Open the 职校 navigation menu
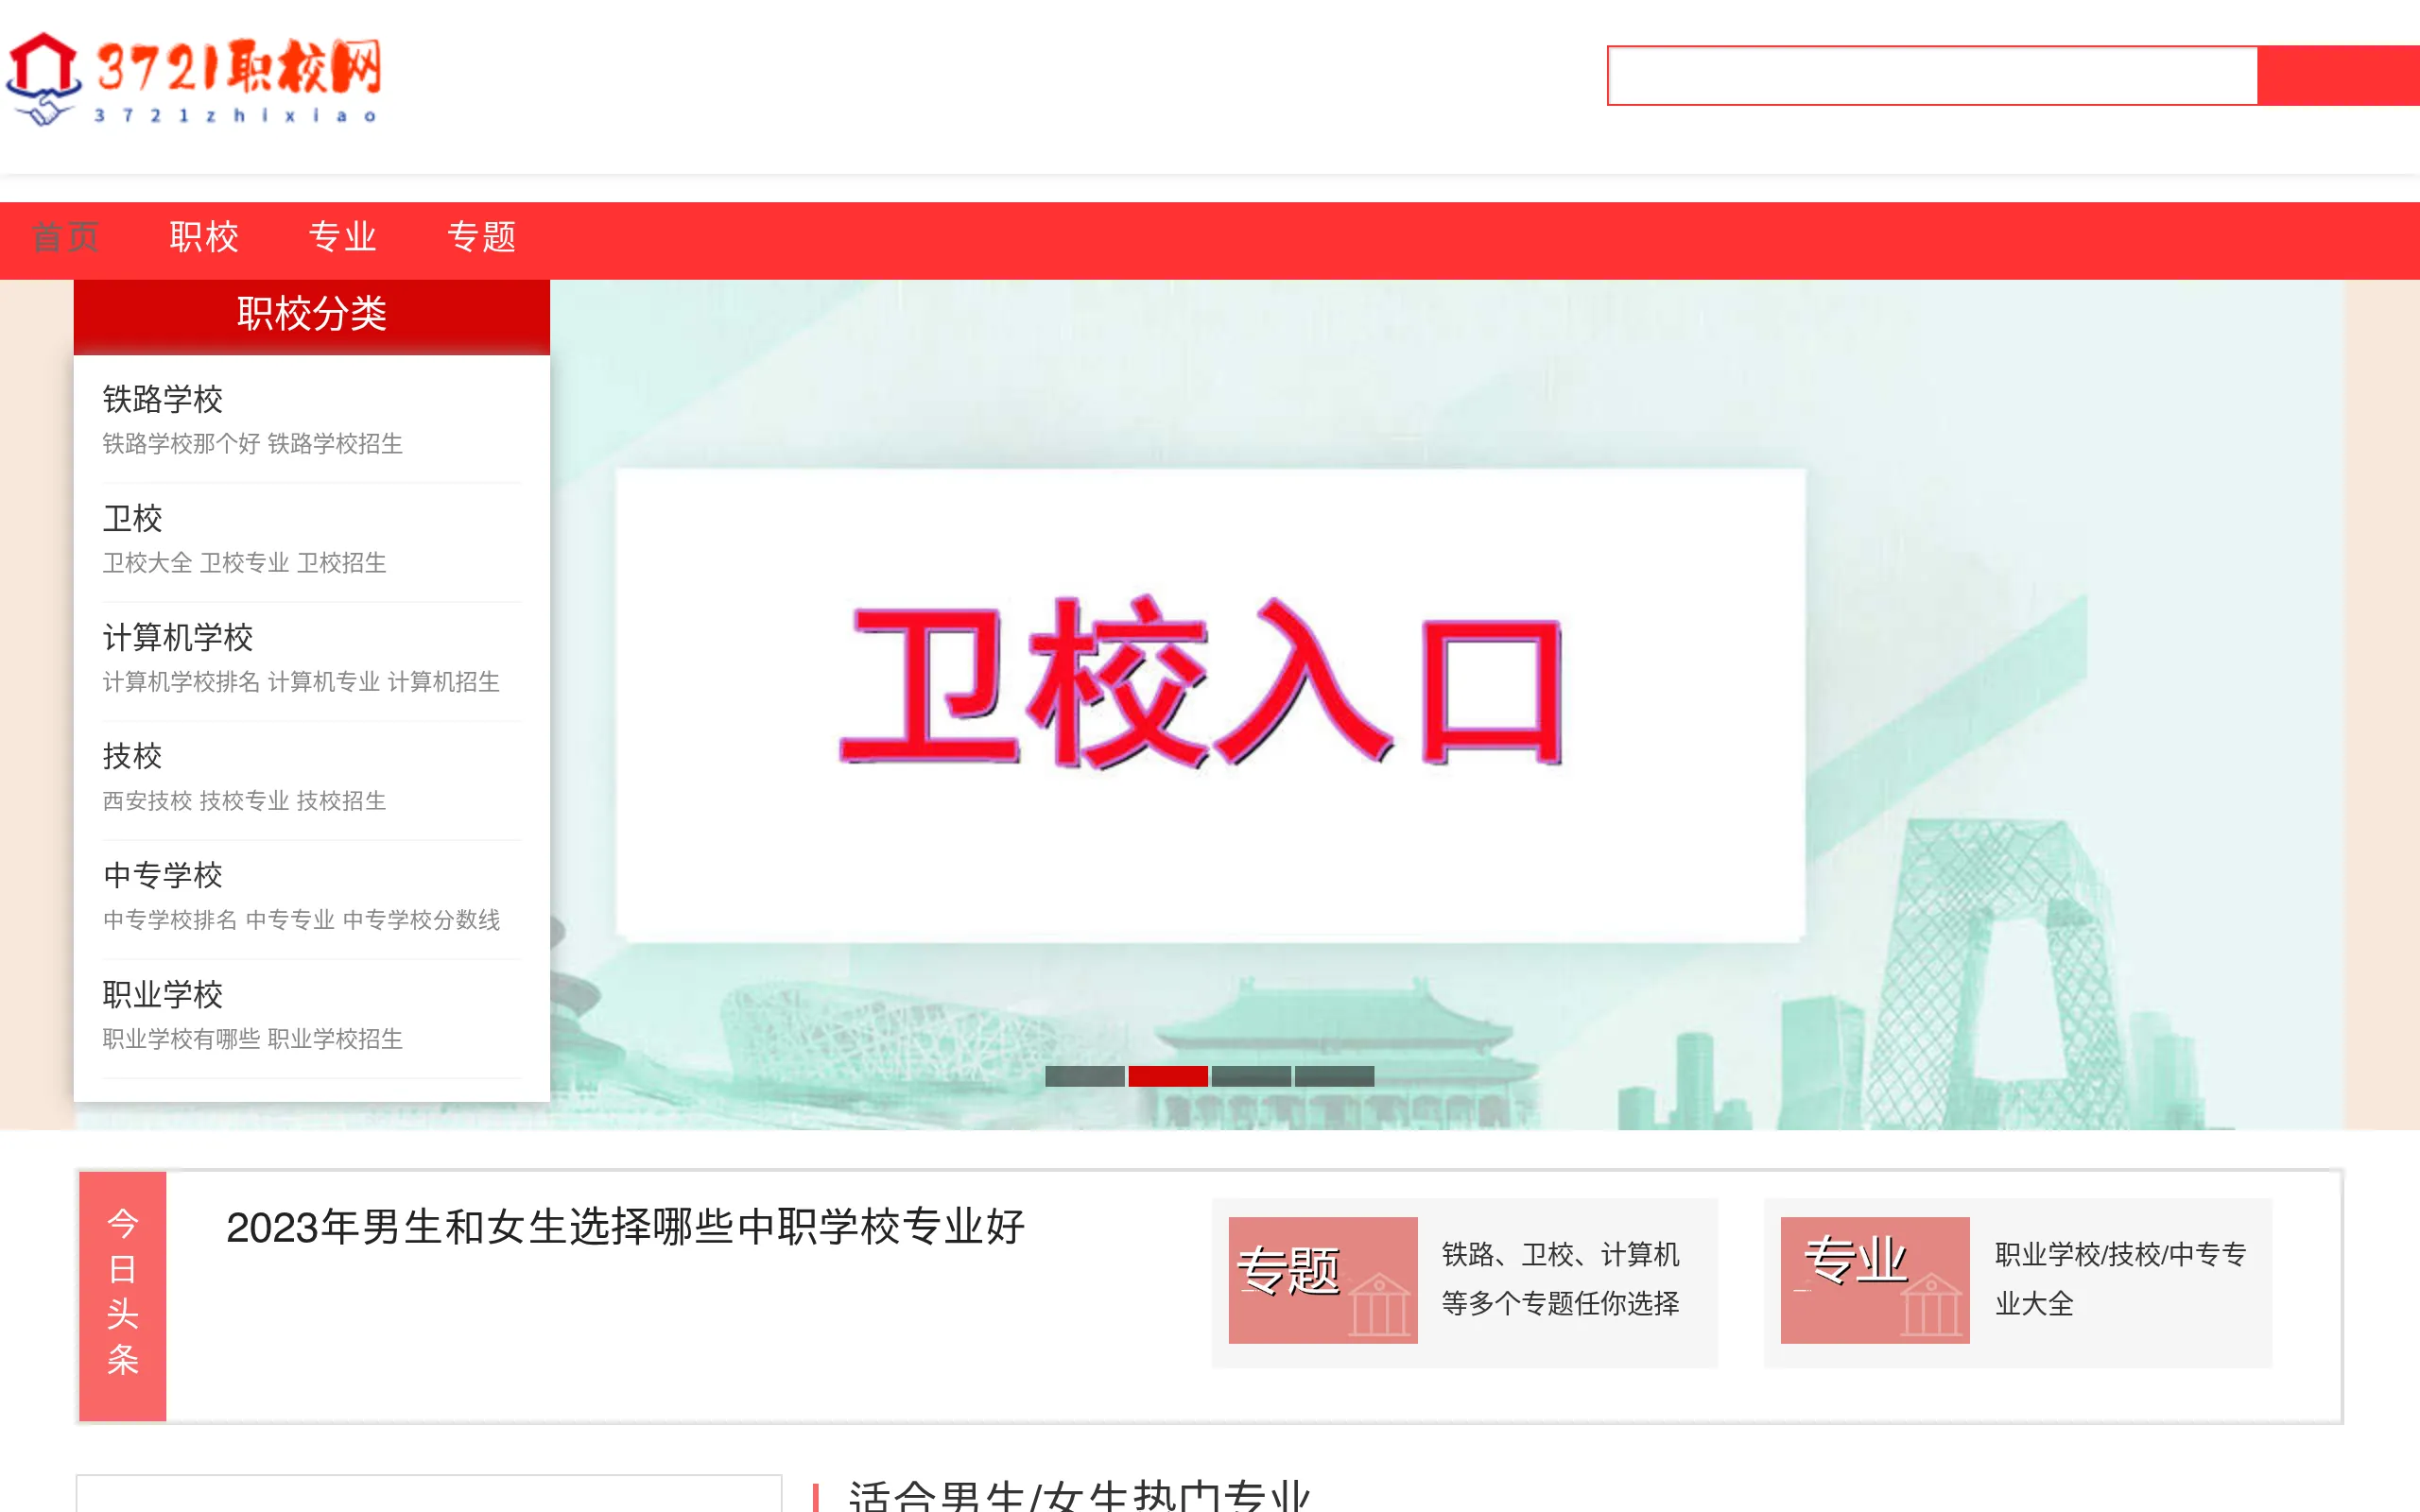2420x1512 pixels. click(204, 237)
